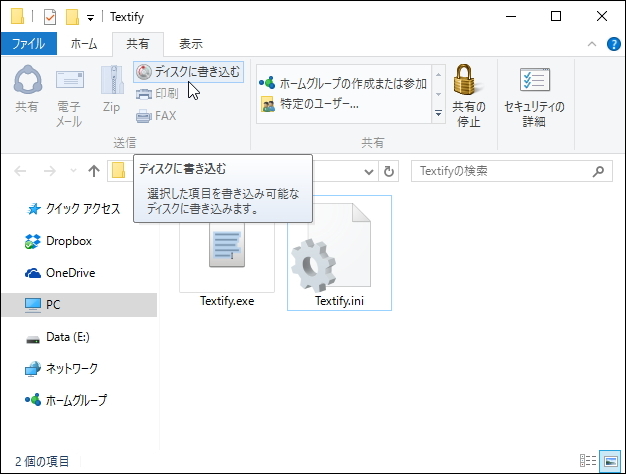The width and height of the screenshot is (626, 474).
Task: Click the FAX button
Action: 156,116
